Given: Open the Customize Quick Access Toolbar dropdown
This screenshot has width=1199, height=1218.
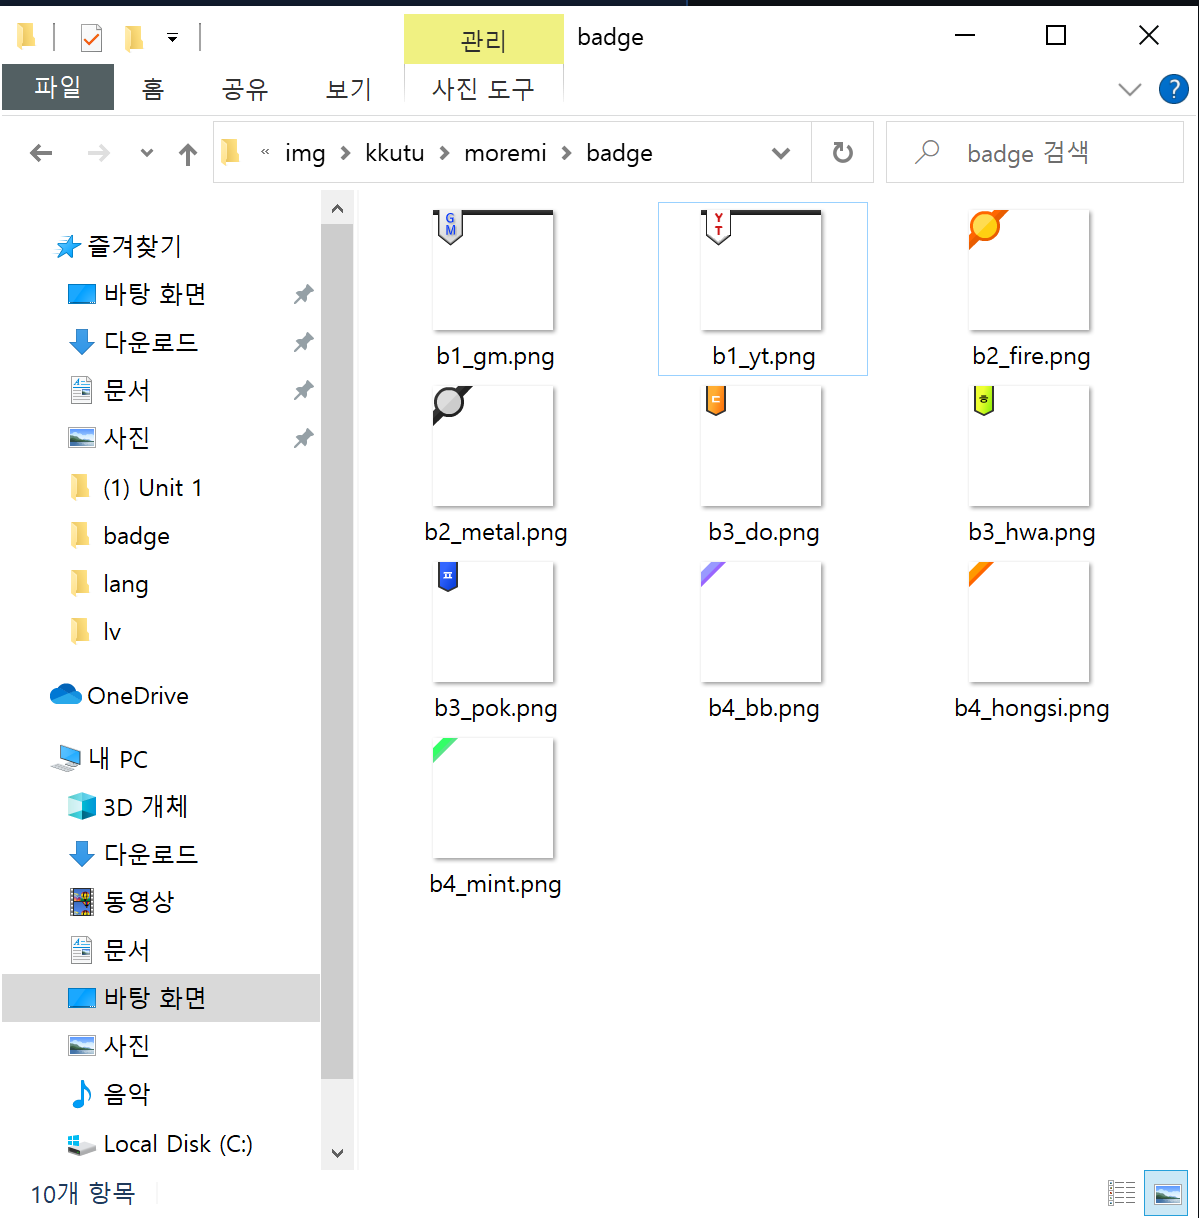Looking at the screenshot, I should tap(172, 38).
